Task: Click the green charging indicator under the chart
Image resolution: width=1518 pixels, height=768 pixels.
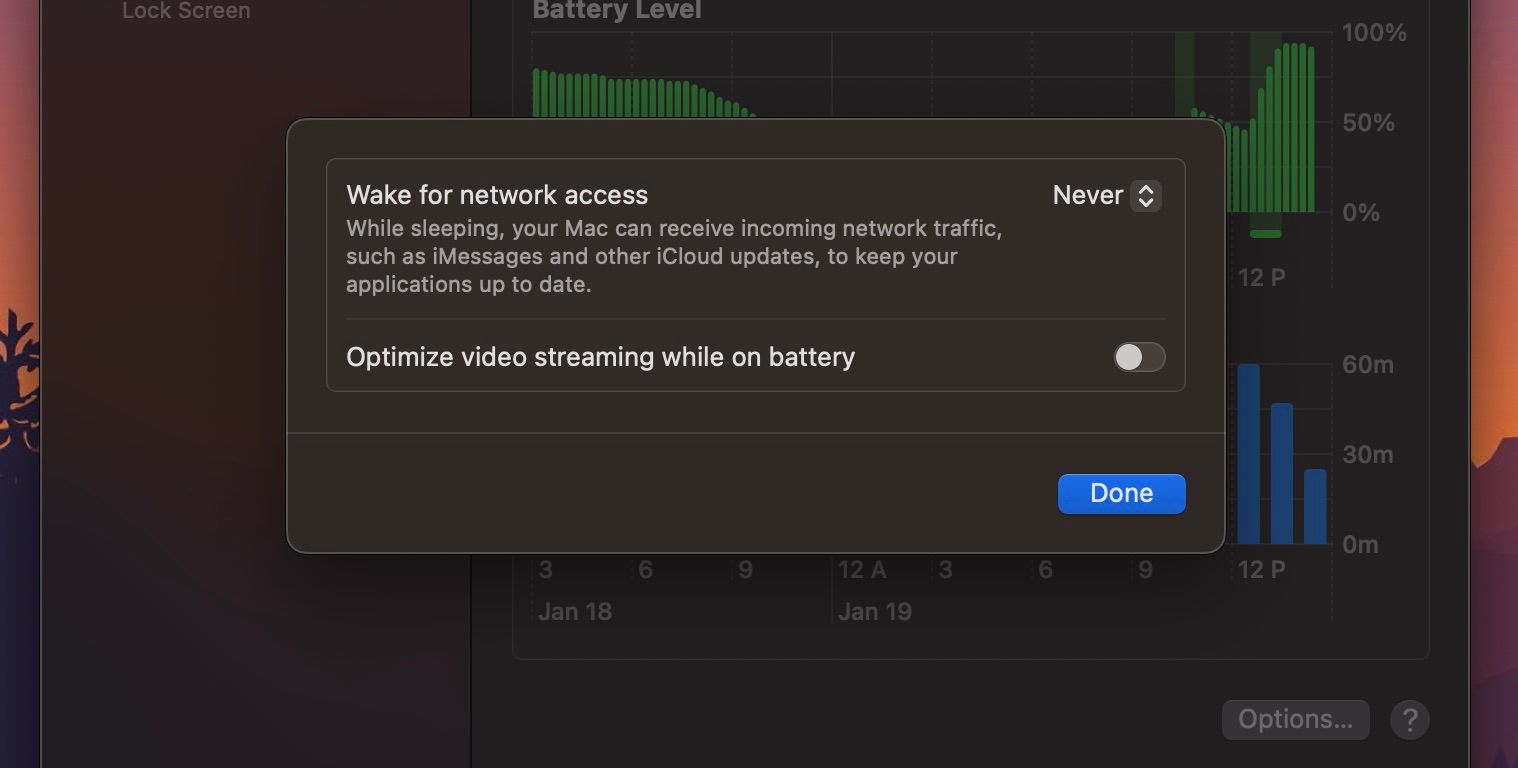Action: pyautogui.click(x=1265, y=234)
